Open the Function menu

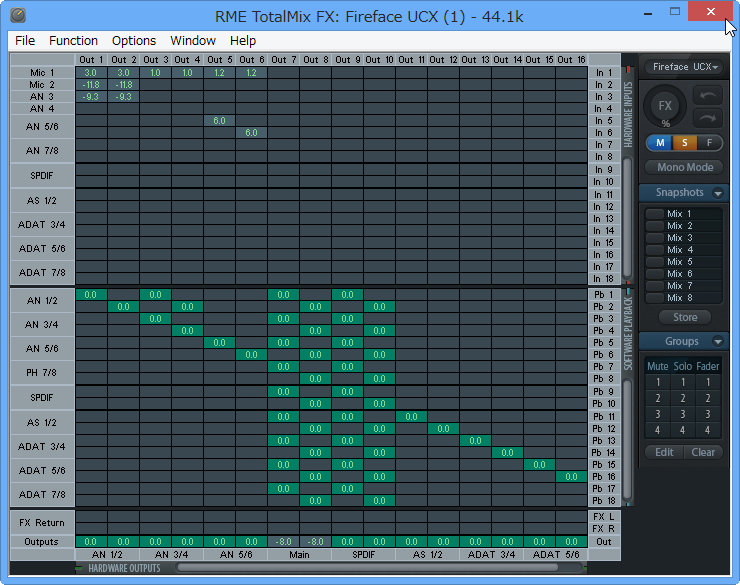73,41
